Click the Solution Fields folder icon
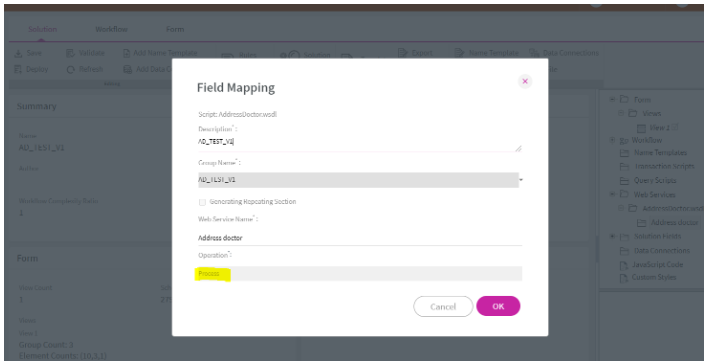Image resolution: width=709 pixels, height=364 pixels. click(x=624, y=236)
